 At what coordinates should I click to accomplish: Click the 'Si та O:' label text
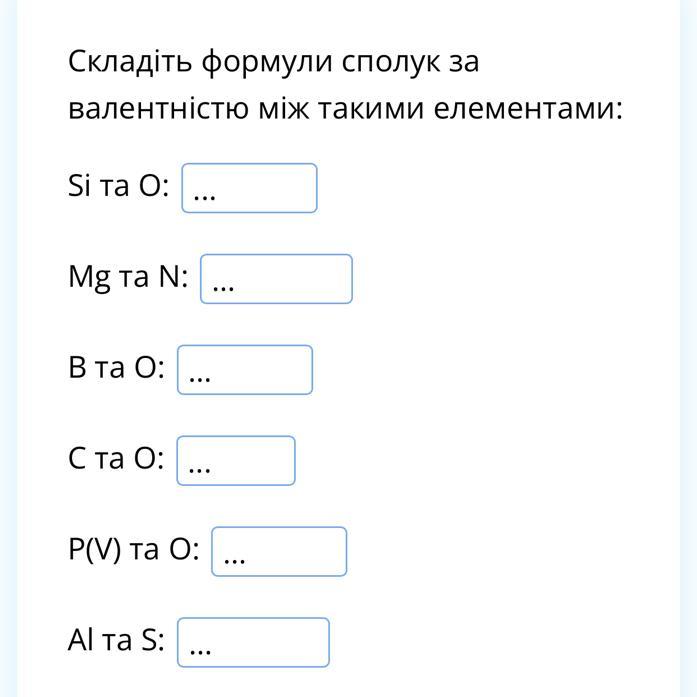tap(119, 187)
